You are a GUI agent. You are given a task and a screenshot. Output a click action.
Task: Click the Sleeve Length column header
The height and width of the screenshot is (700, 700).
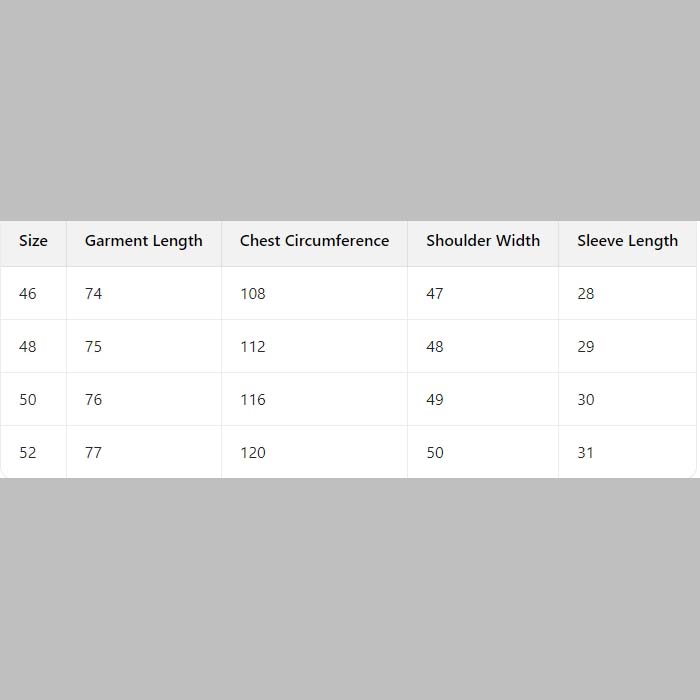click(627, 241)
